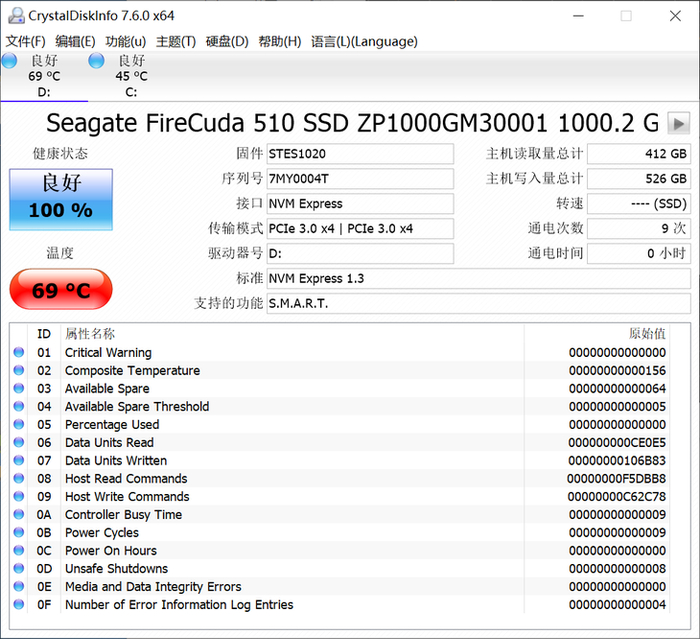Go to next disk with arrow button
Screen dimensions: 700x639
[x=679, y=123]
